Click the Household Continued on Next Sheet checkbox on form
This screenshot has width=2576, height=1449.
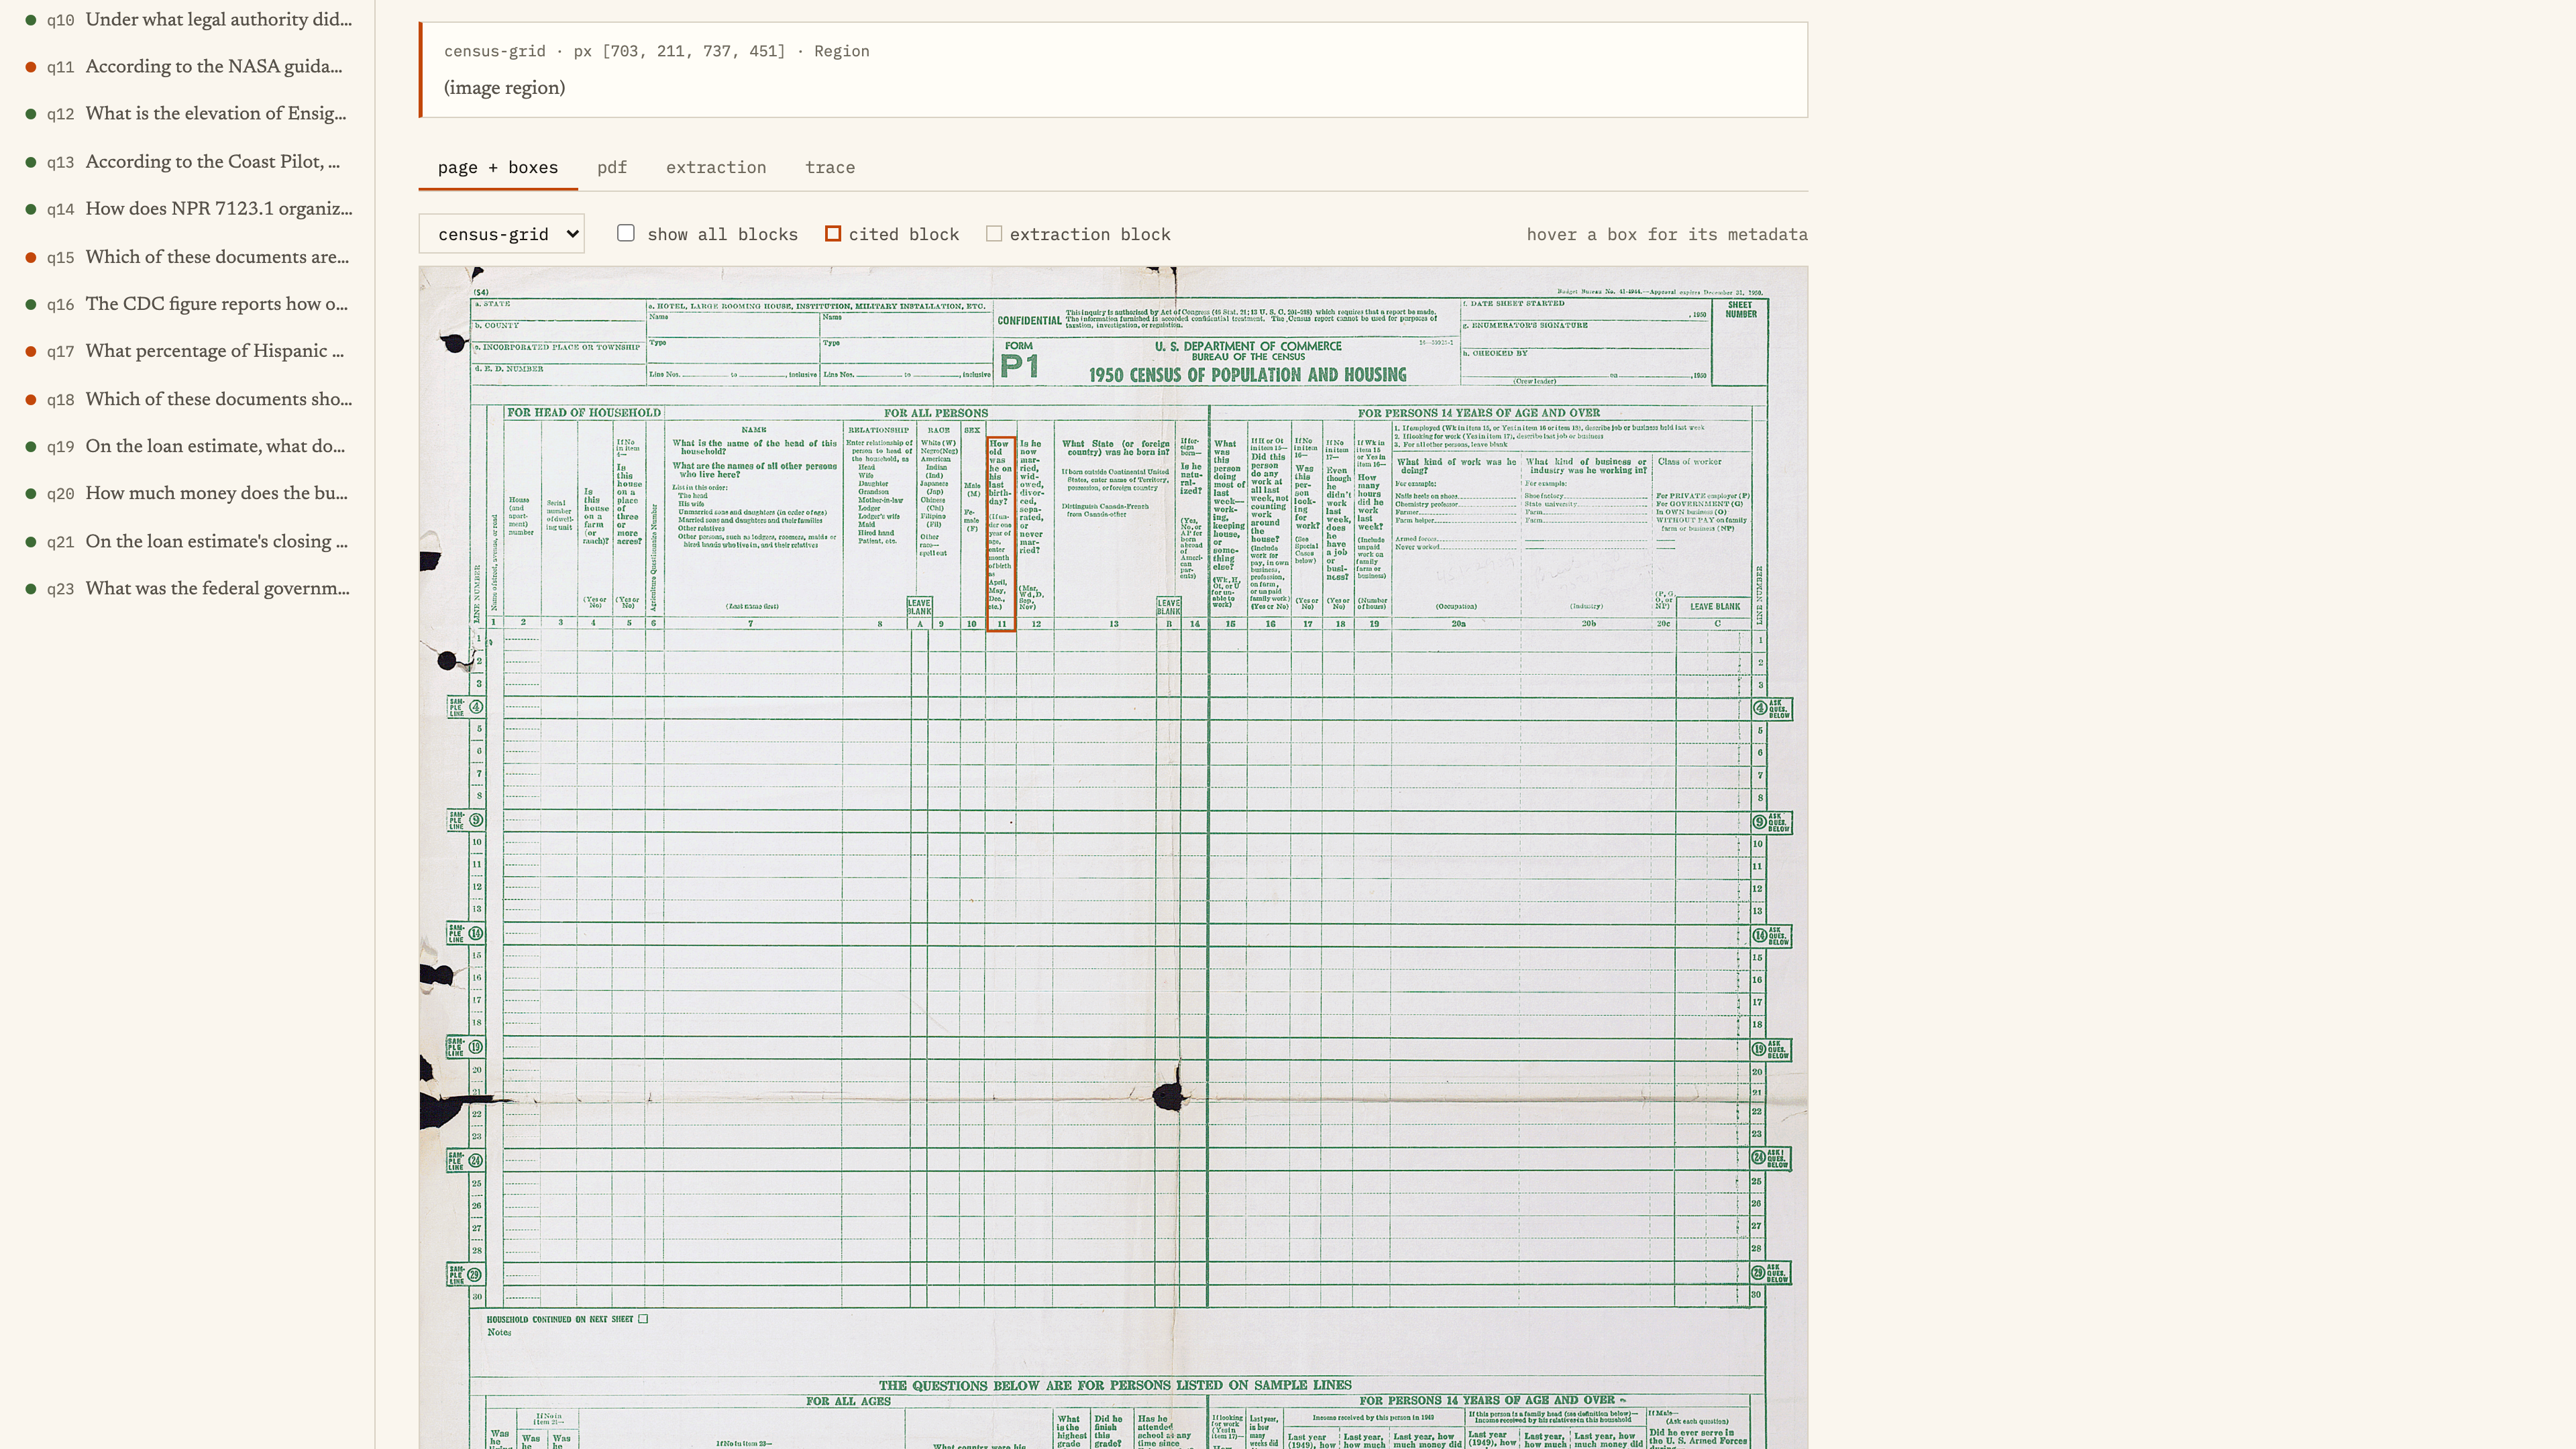point(643,1318)
